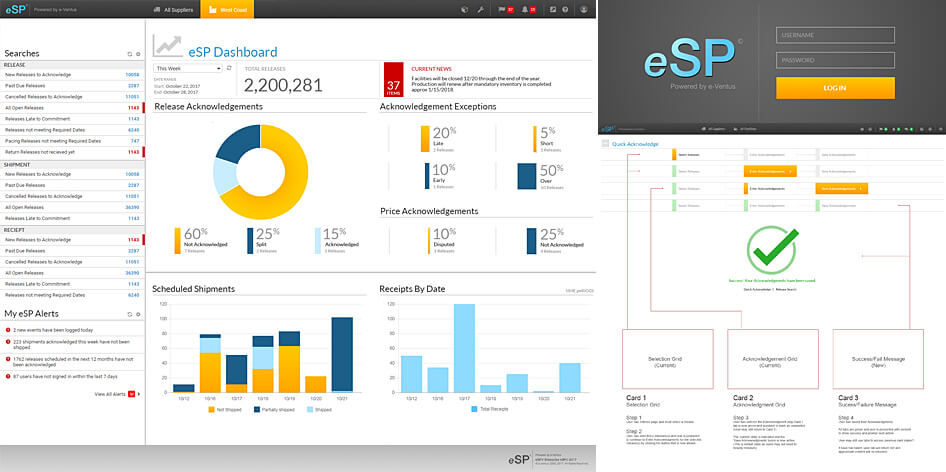Screen dimensions: 946x472
Task: Expand the View All Alerts arrow
Action: pyautogui.click(x=139, y=394)
